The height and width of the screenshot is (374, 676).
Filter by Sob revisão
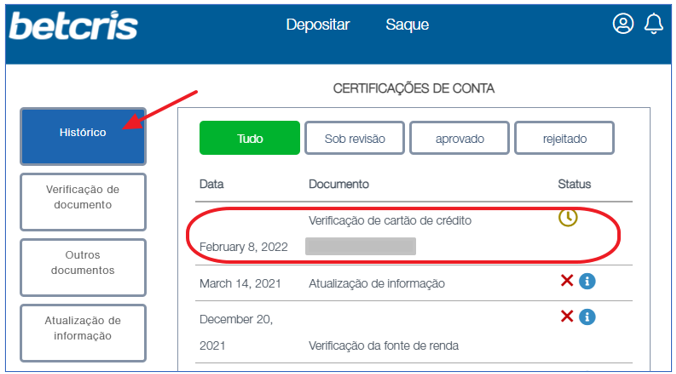tap(354, 138)
